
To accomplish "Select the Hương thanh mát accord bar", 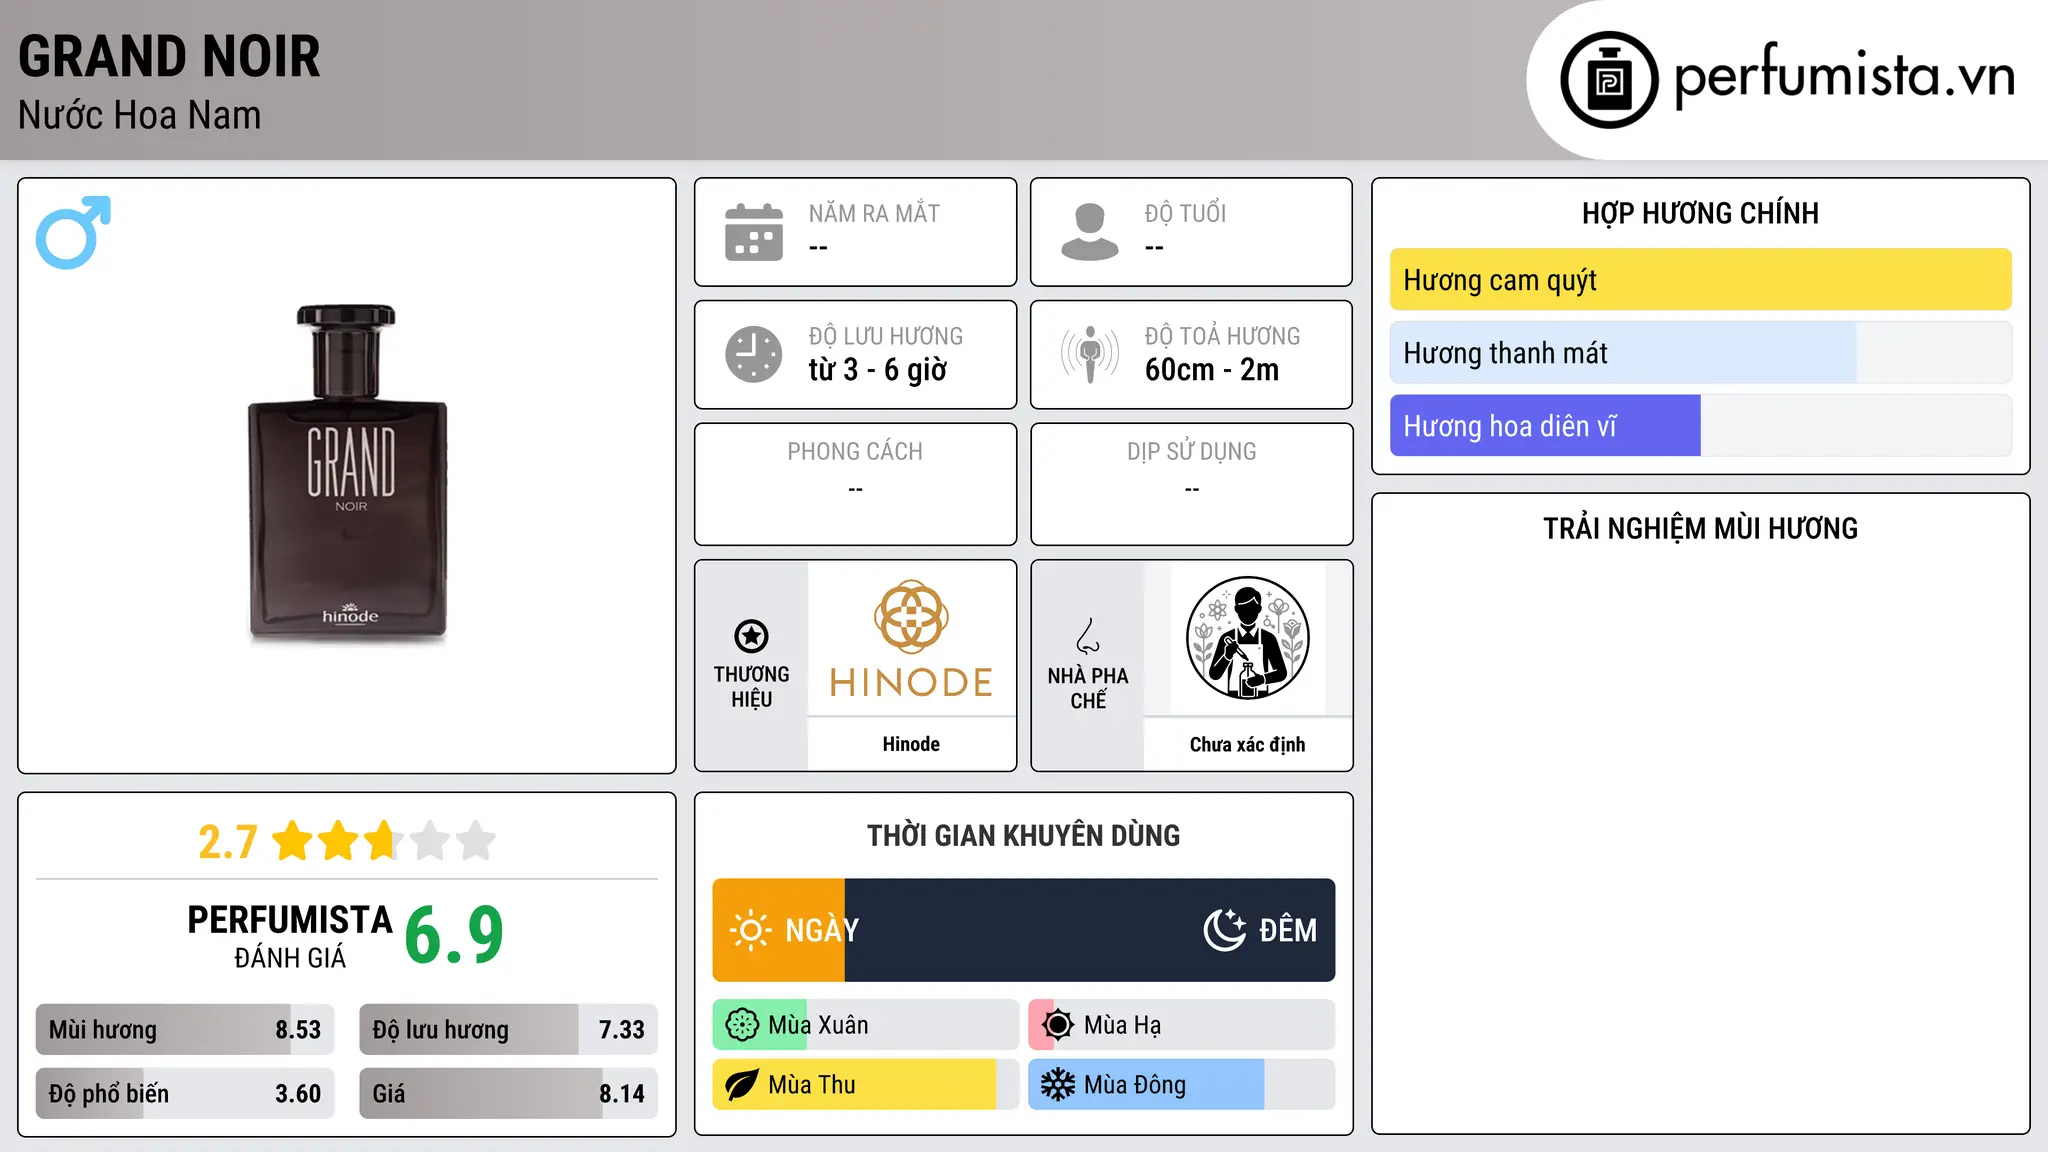I will click(1700, 353).
